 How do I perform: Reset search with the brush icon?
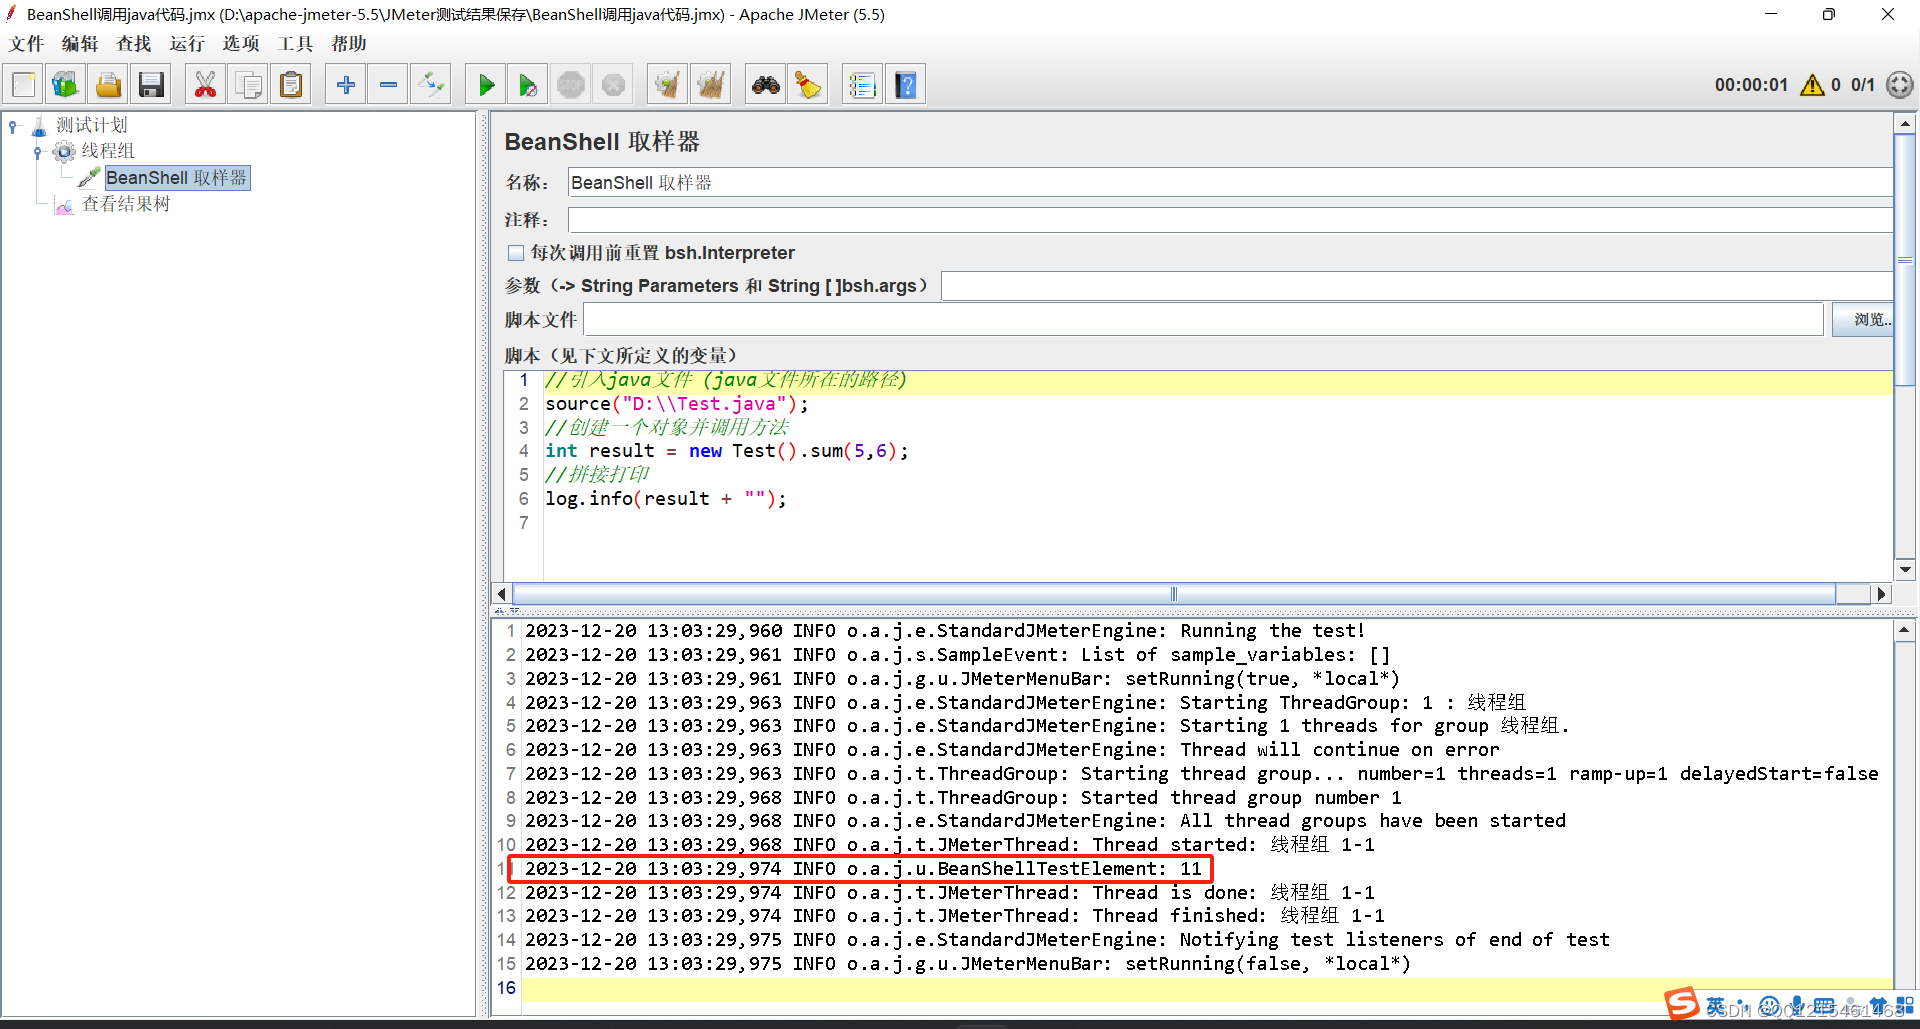(x=808, y=85)
